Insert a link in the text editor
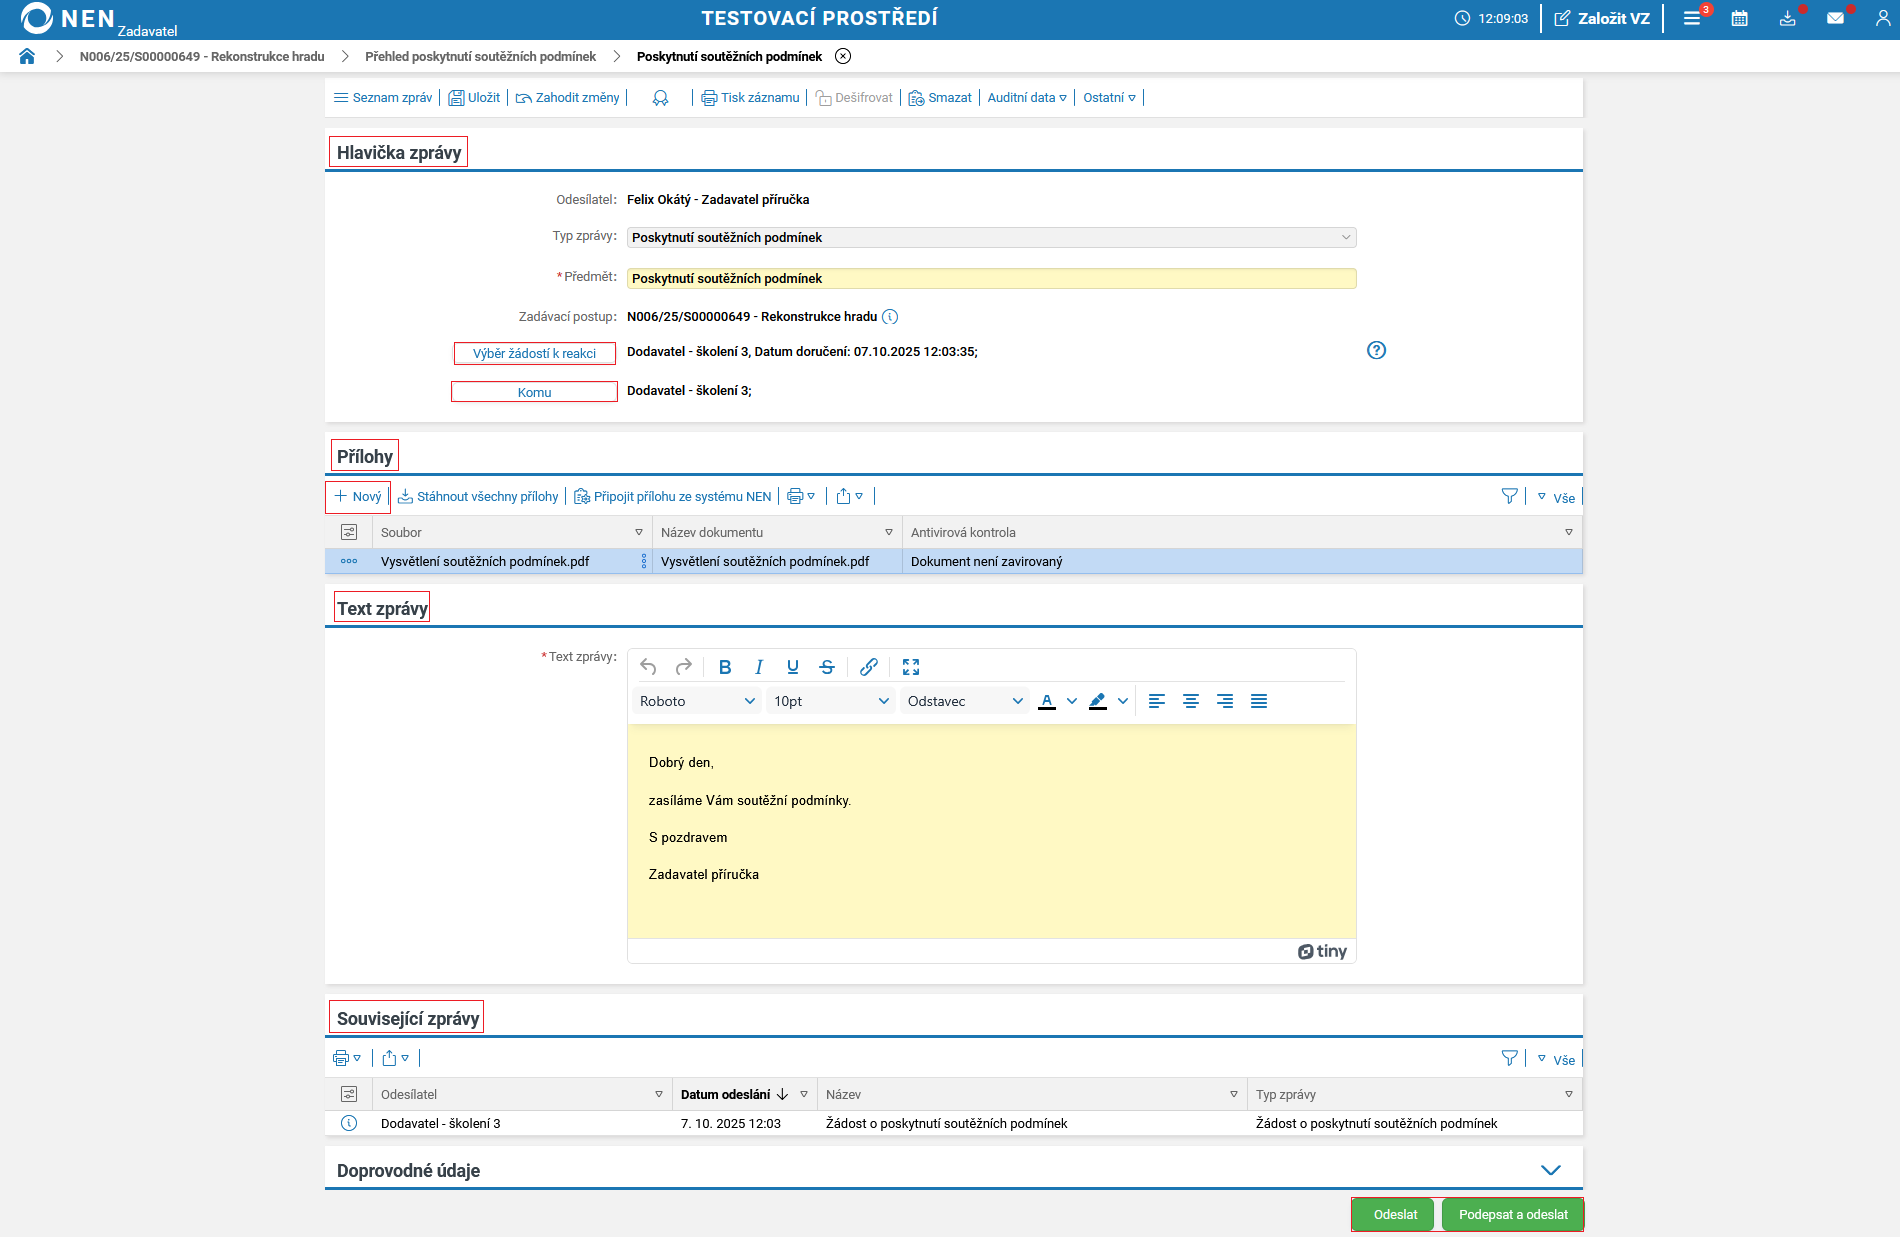Screen dimensions: 1900x1237 tap(868, 667)
